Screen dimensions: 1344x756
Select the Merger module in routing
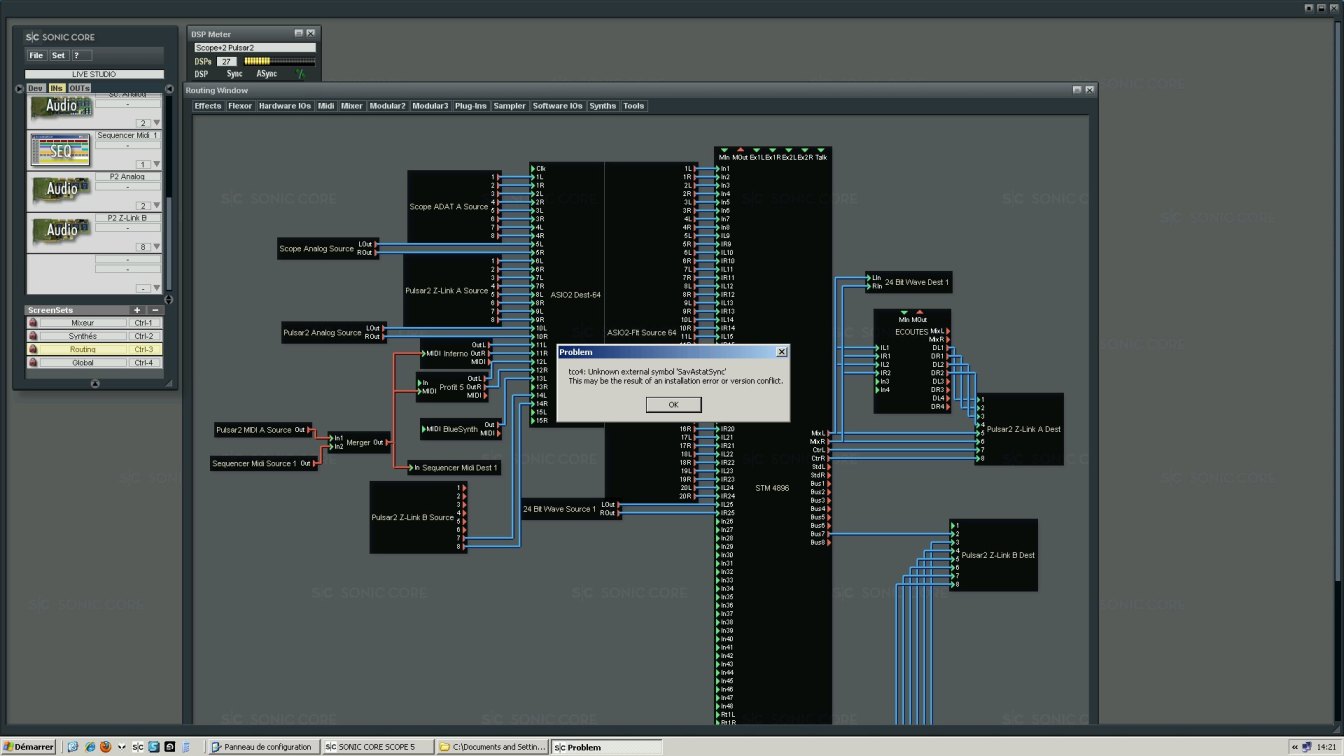359,442
